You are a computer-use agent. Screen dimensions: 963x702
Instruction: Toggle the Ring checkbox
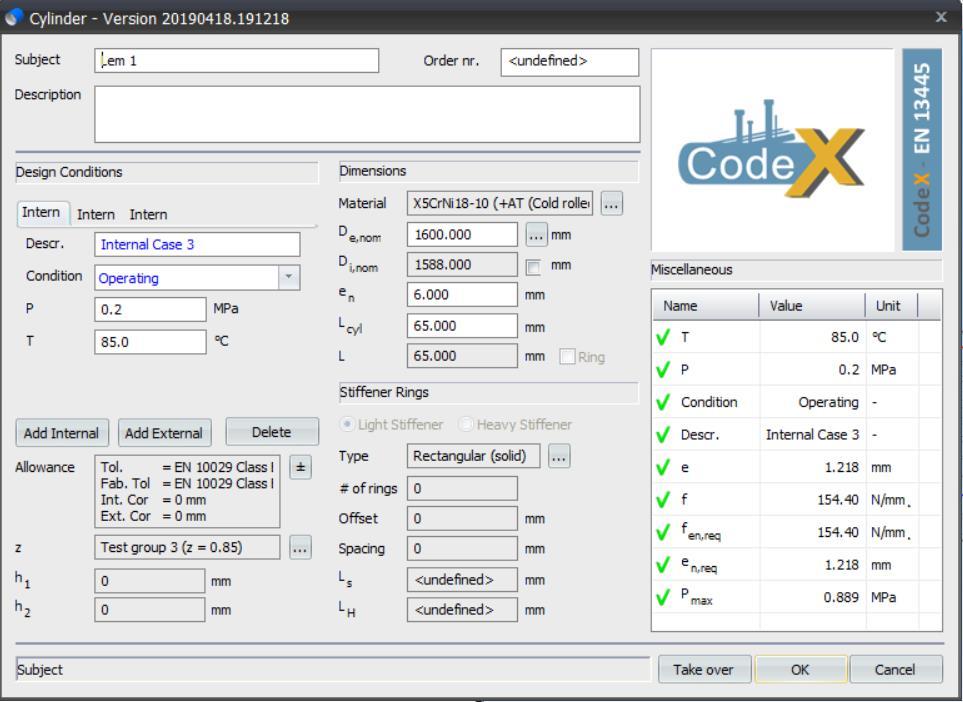[x=567, y=357]
